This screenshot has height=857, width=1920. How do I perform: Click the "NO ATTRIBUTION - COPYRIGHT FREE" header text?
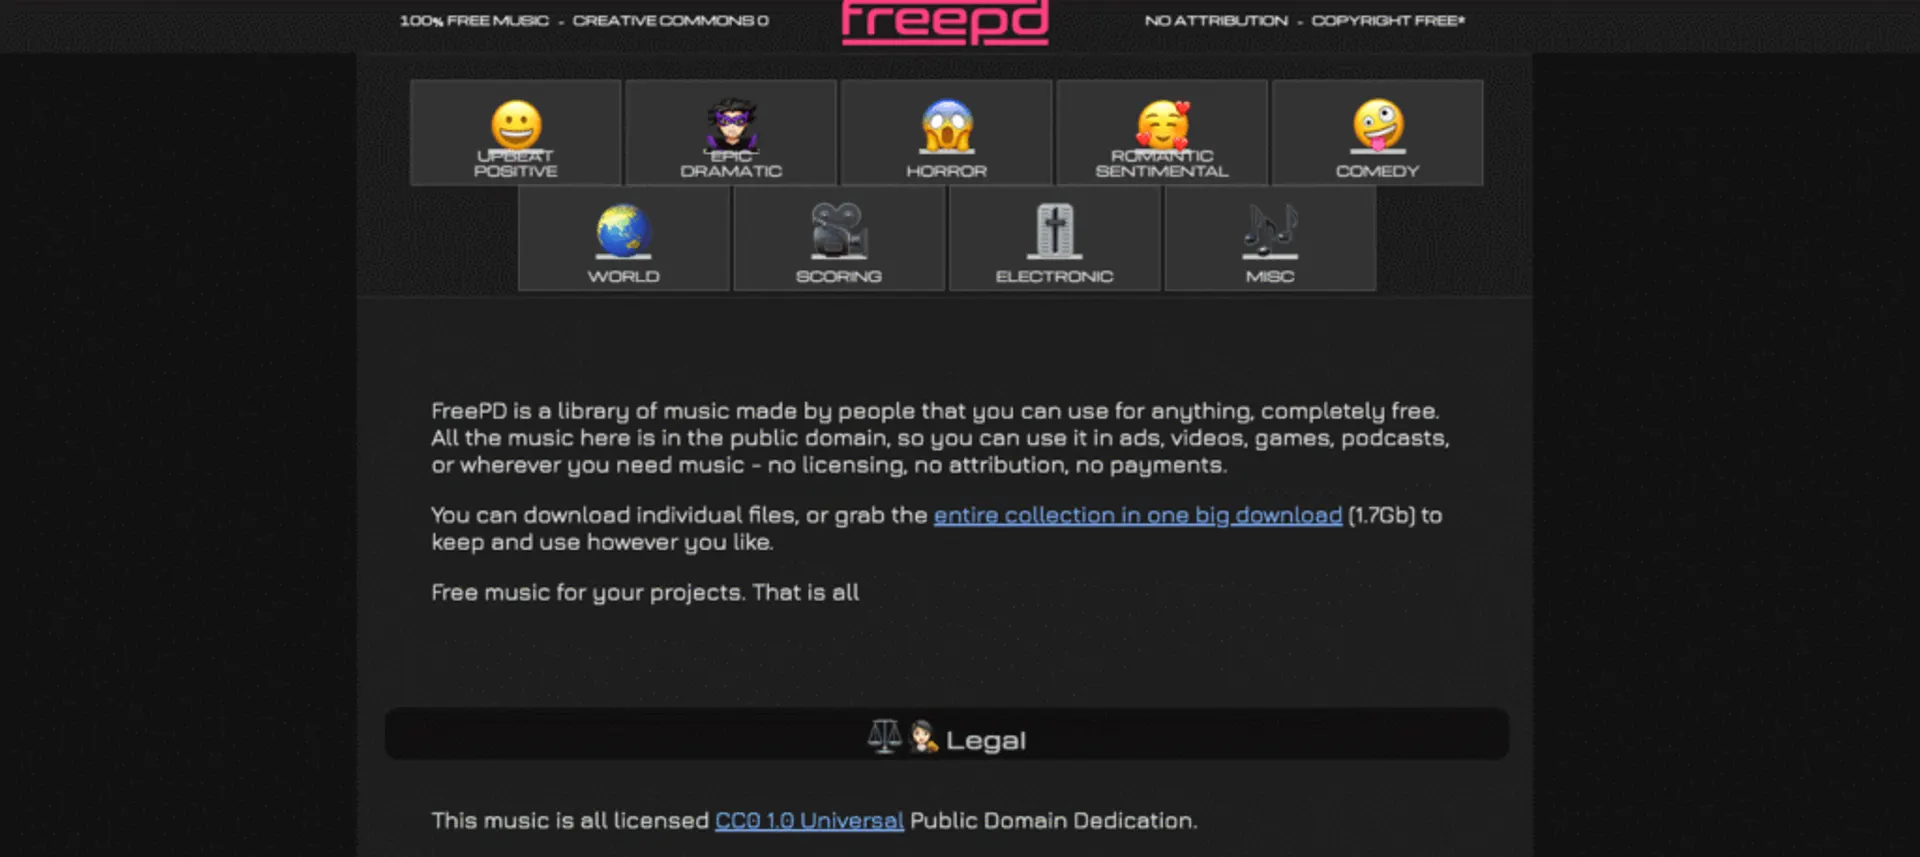tap(1304, 21)
